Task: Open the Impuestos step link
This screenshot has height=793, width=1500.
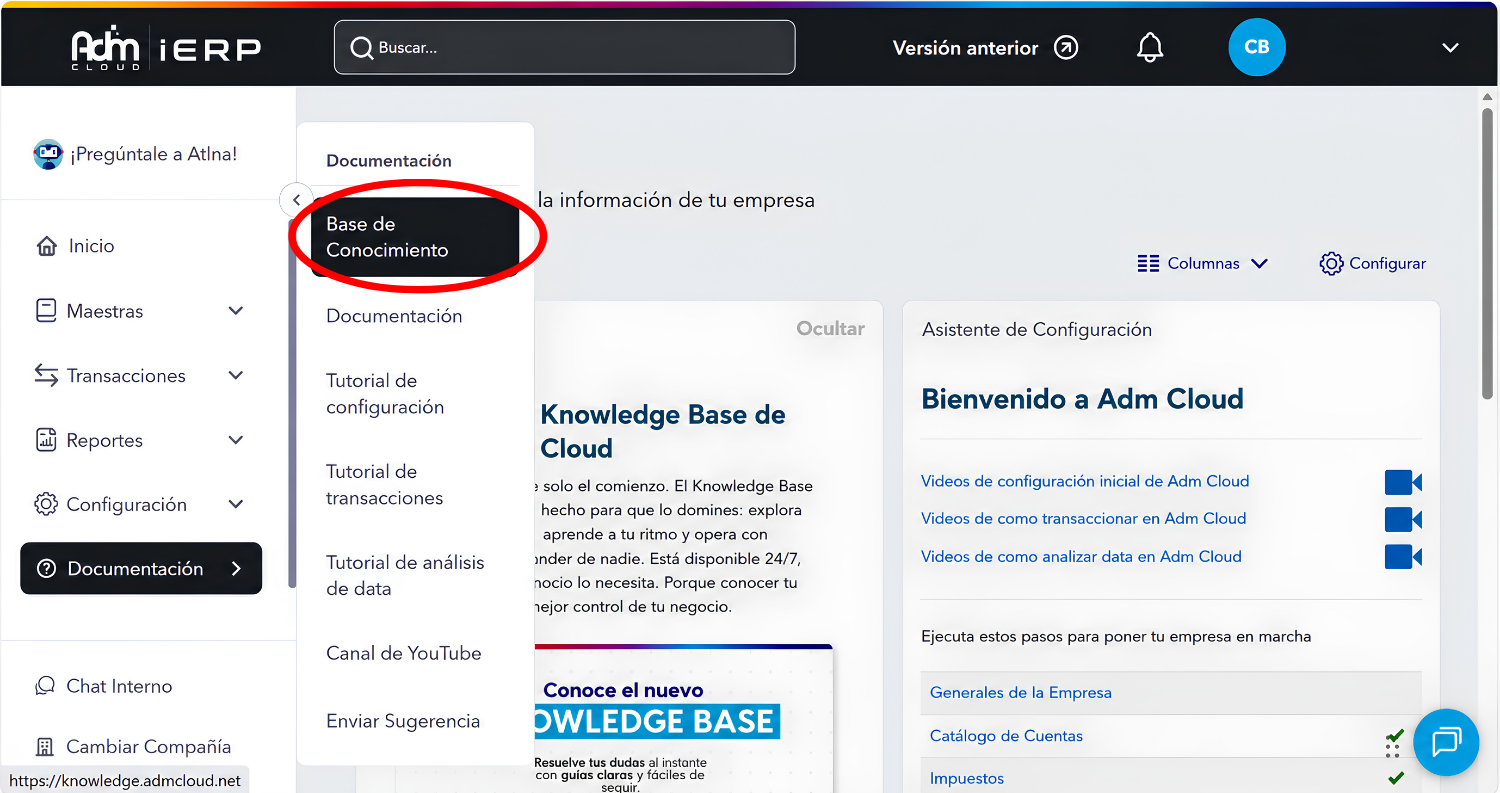Action: 967,778
